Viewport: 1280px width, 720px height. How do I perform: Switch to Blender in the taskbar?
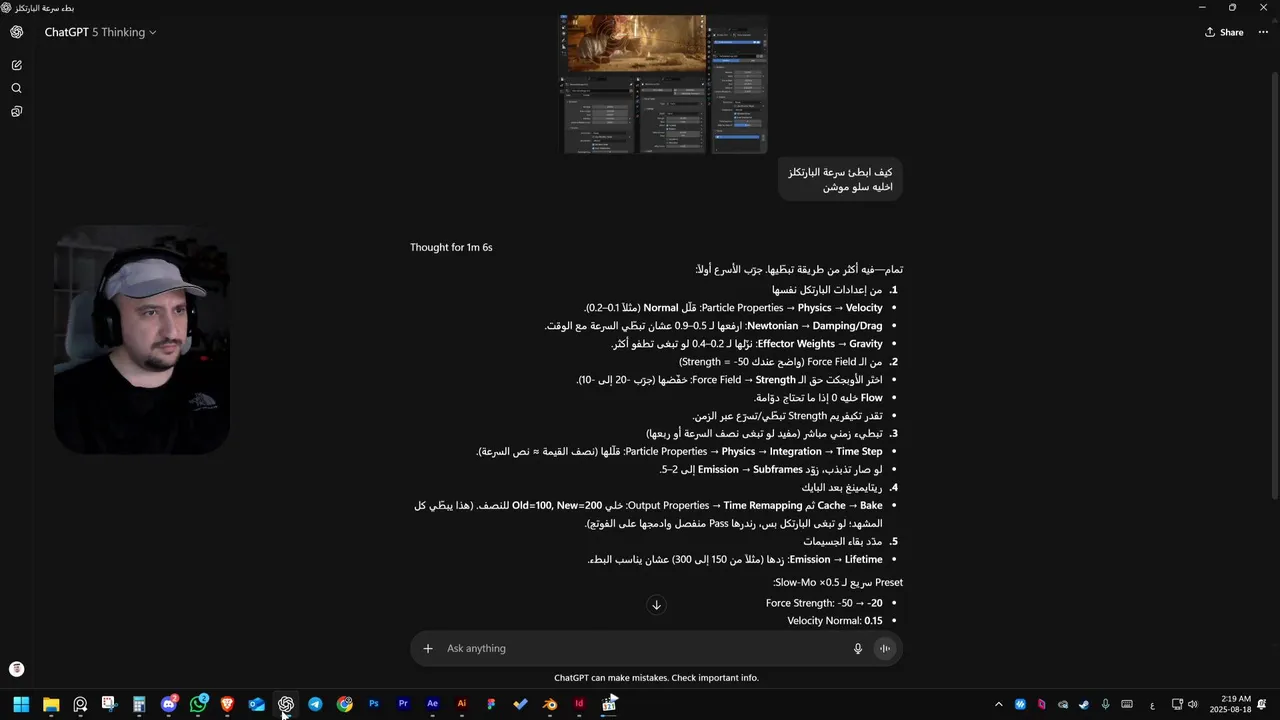point(550,704)
